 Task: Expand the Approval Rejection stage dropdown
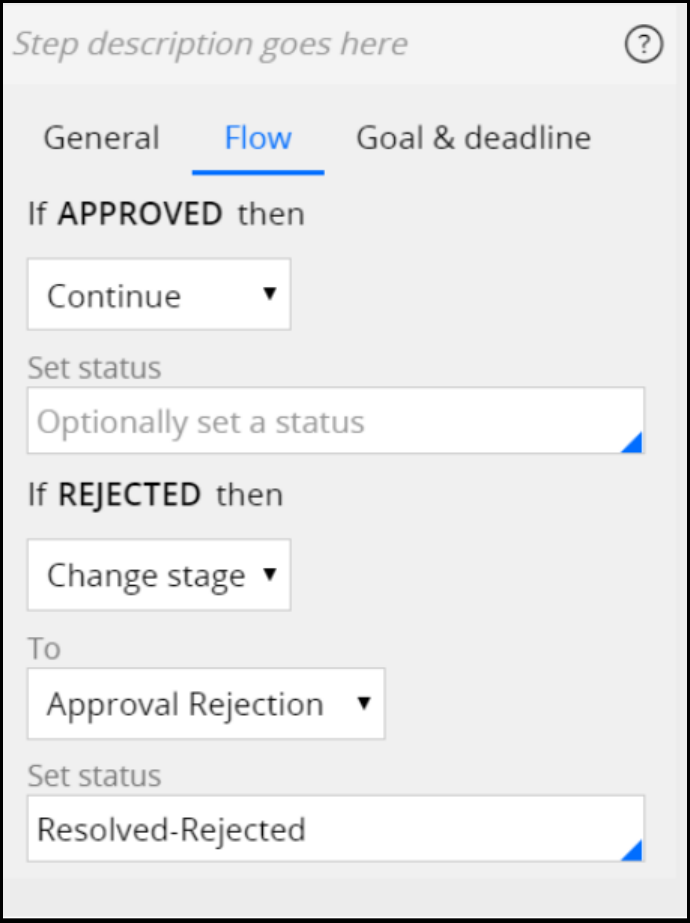(205, 704)
